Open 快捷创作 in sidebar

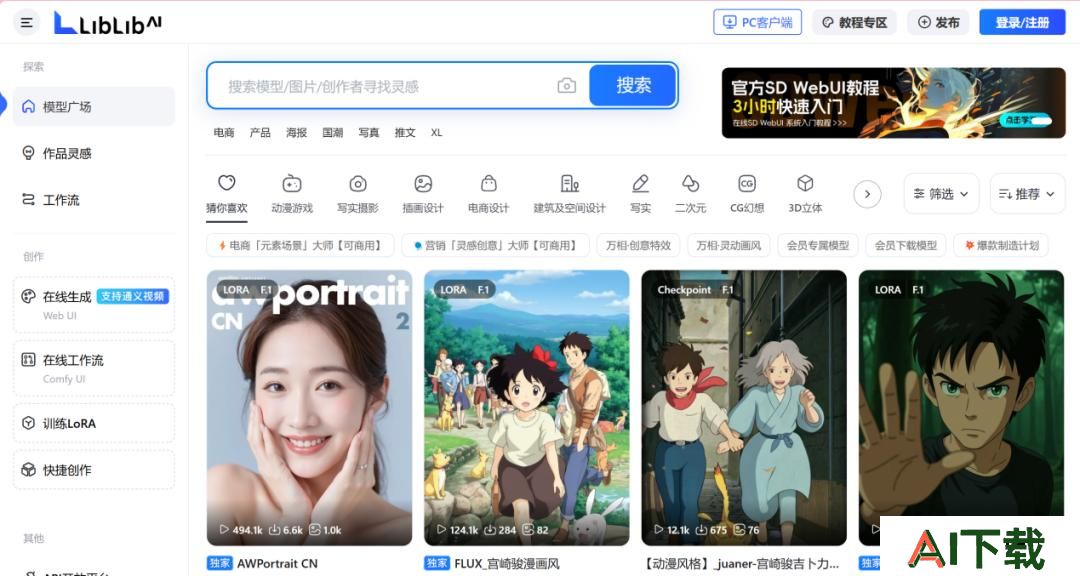tap(94, 470)
